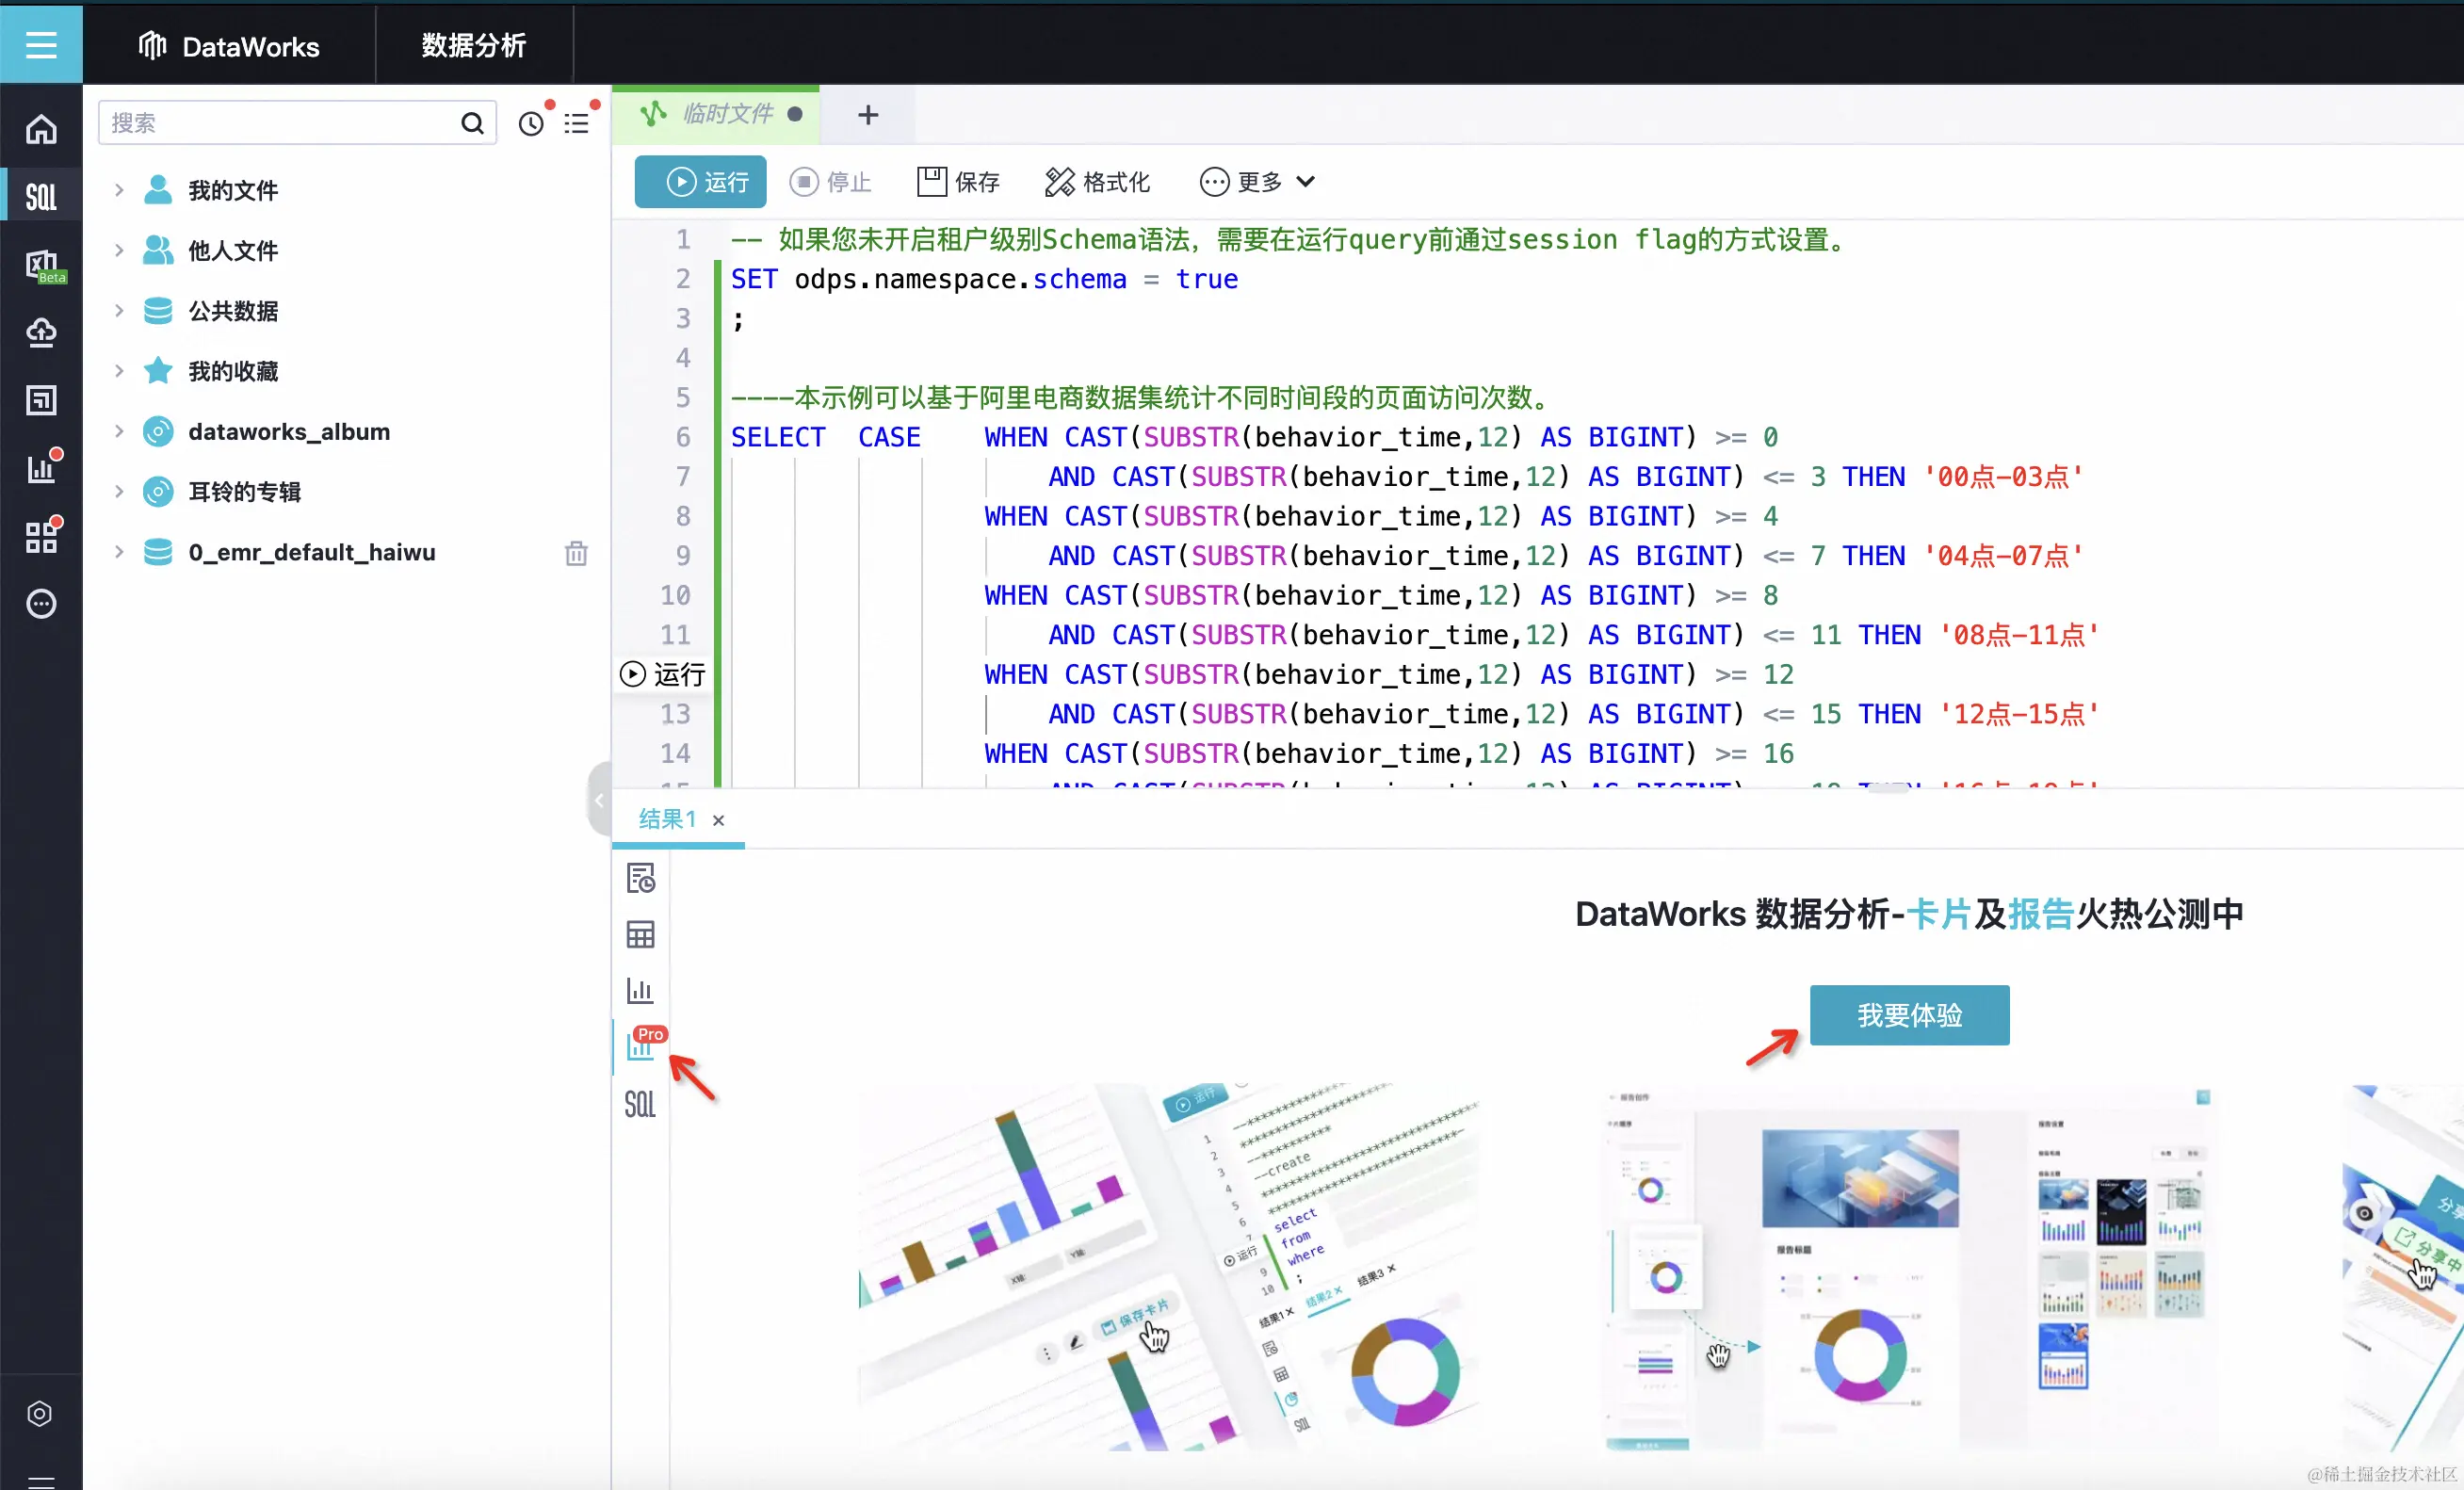Open the bar chart result icon

click(x=640, y=991)
